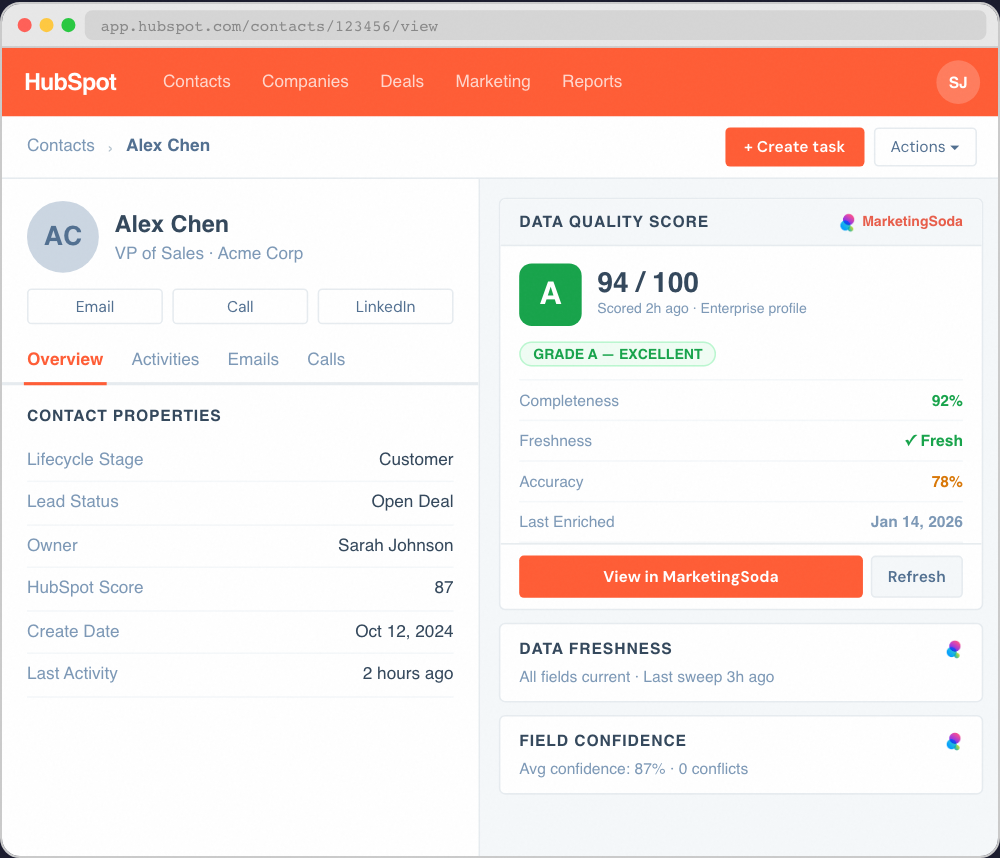
Task: Open the Contacts nav menu
Action: [196, 82]
